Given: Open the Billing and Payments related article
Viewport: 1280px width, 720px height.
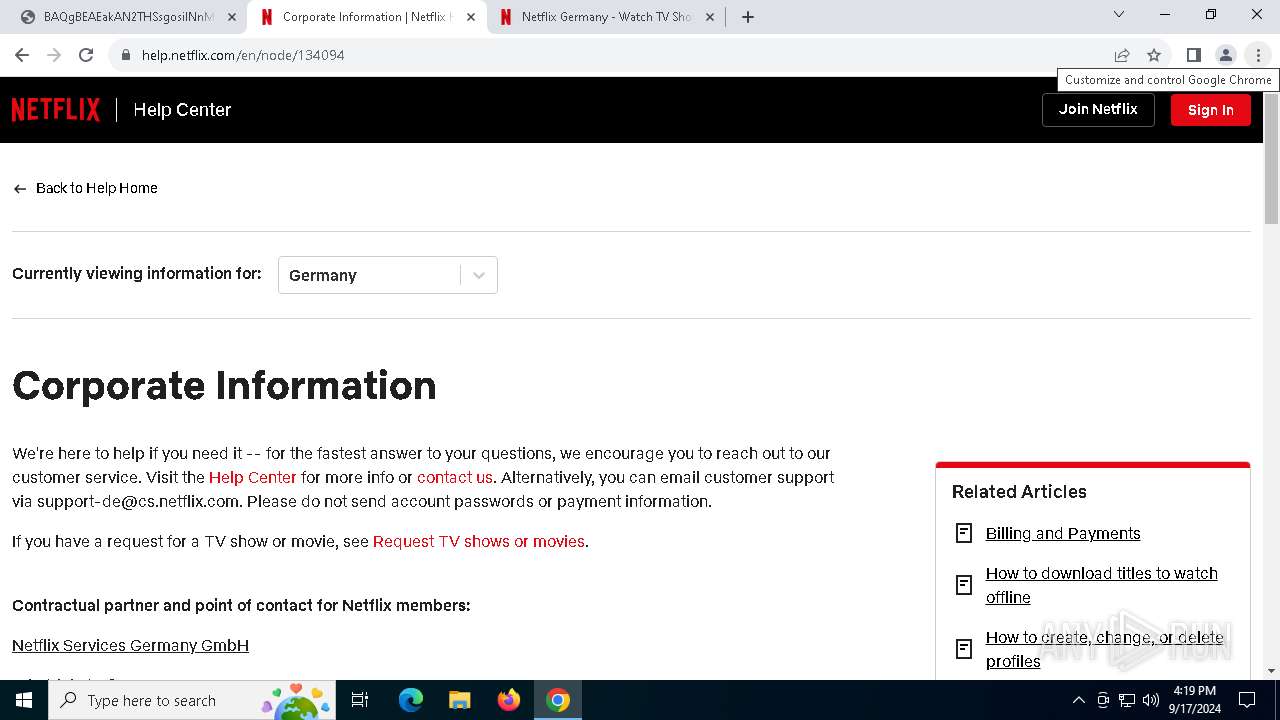Looking at the screenshot, I should (1063, 533).
